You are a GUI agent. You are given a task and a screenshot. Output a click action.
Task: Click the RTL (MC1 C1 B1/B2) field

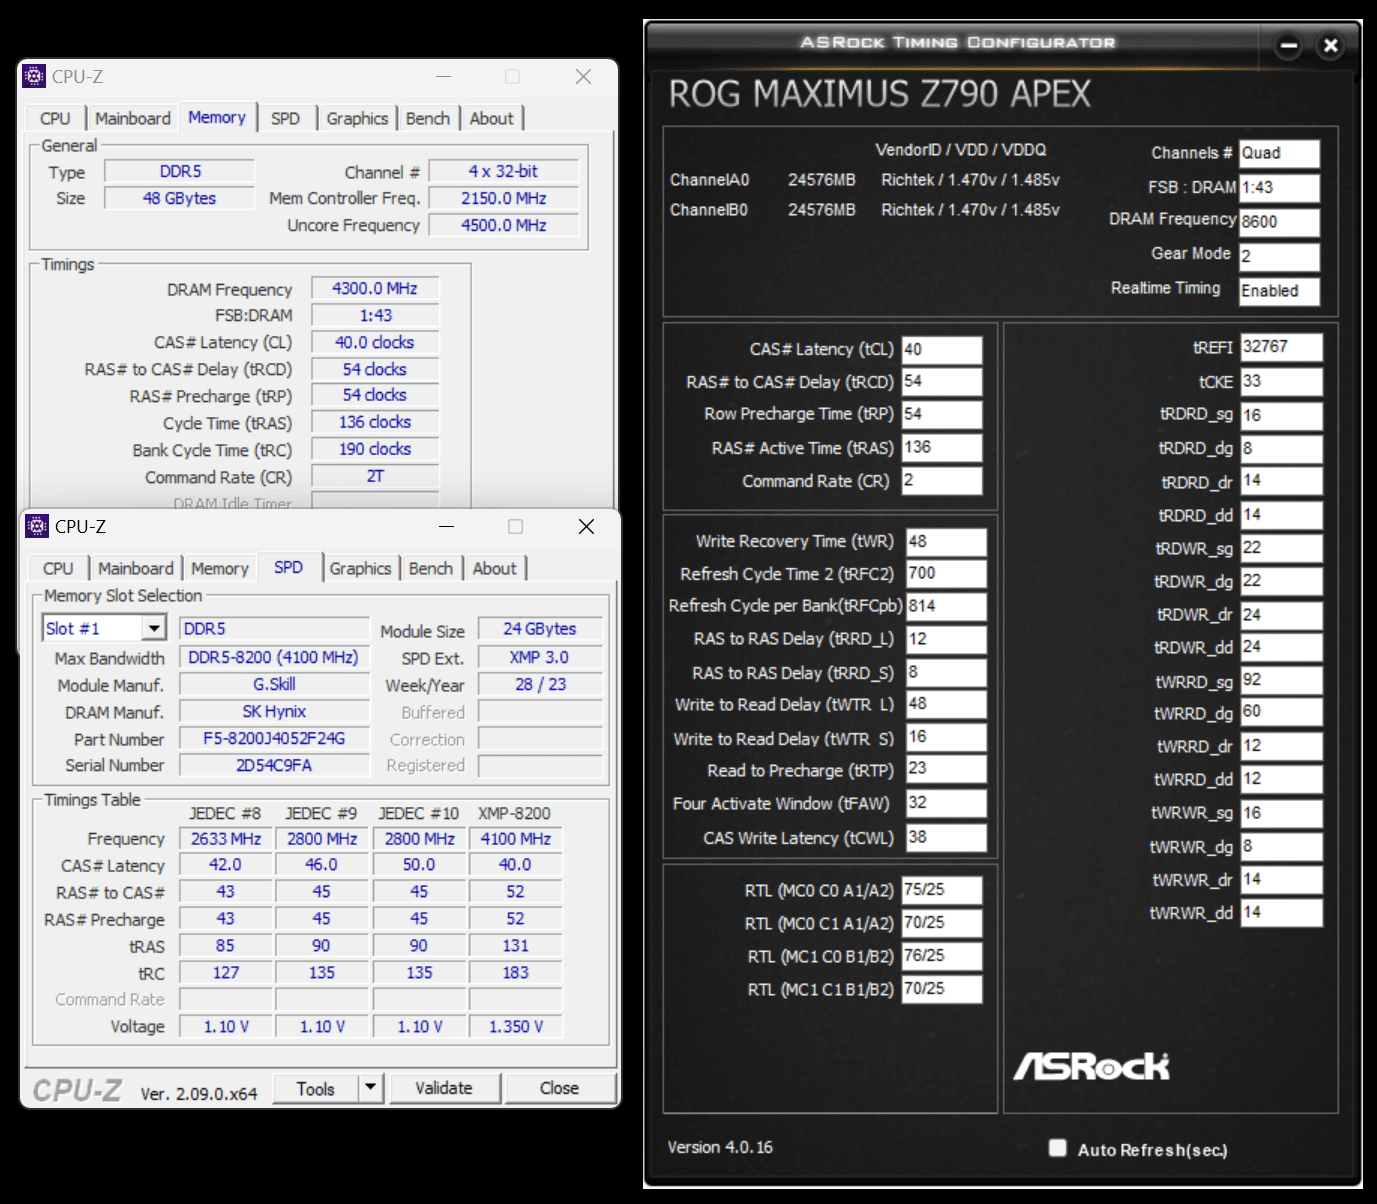coord(942,989)
